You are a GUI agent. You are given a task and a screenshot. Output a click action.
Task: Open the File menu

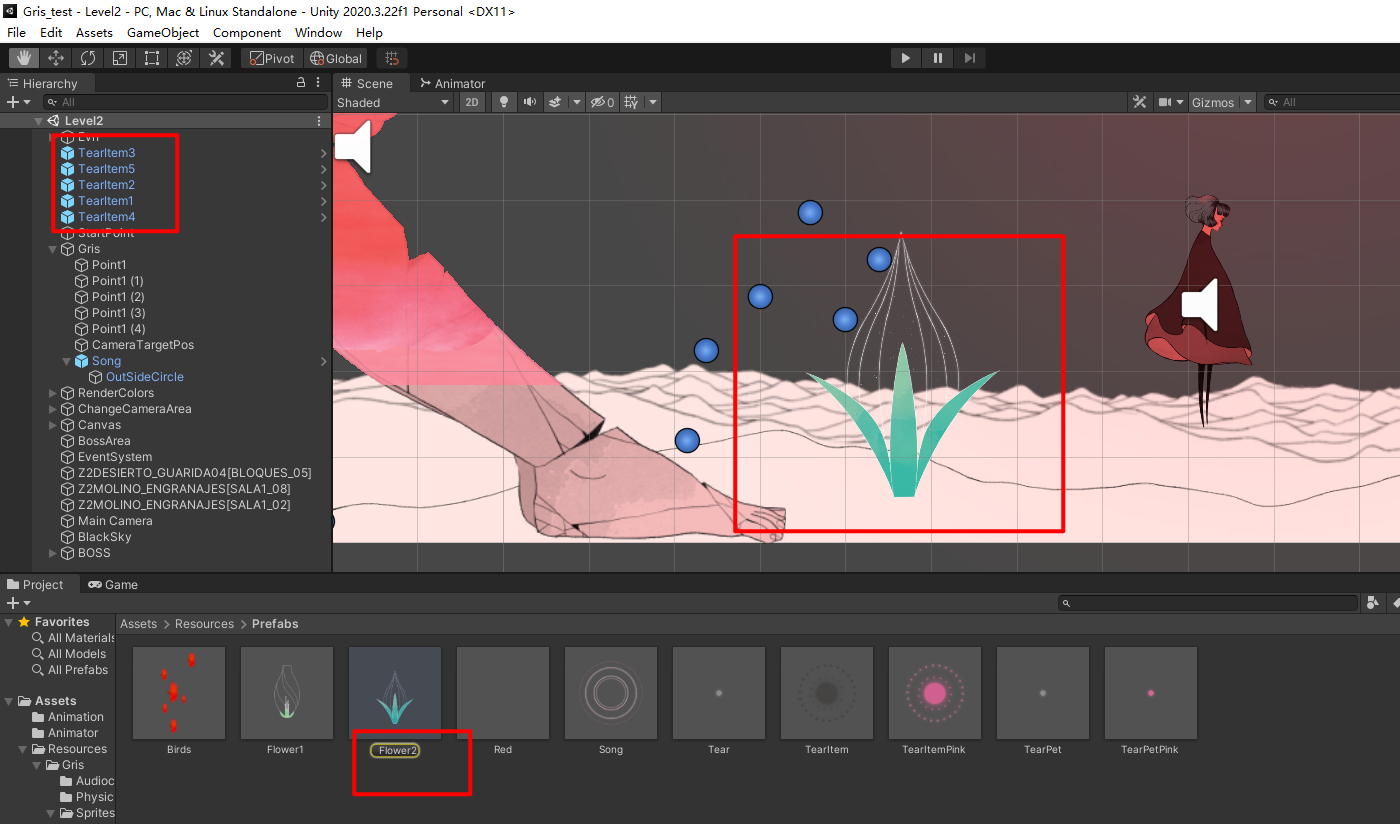16,33
